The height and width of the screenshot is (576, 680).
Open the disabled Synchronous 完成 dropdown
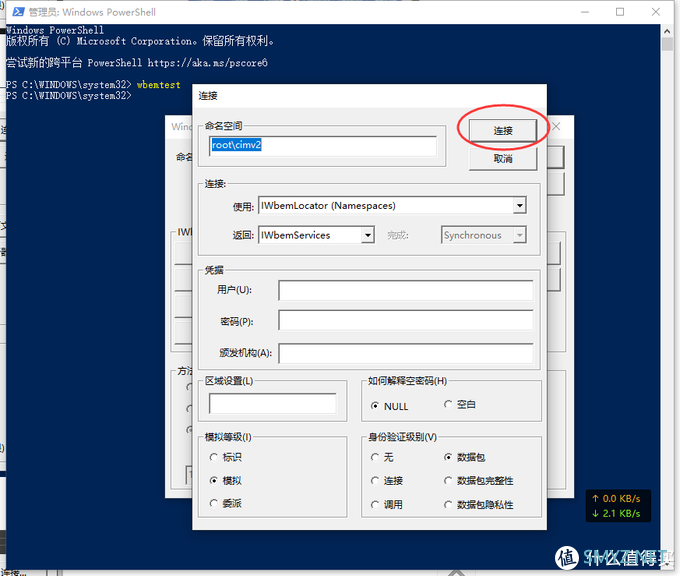520,235
